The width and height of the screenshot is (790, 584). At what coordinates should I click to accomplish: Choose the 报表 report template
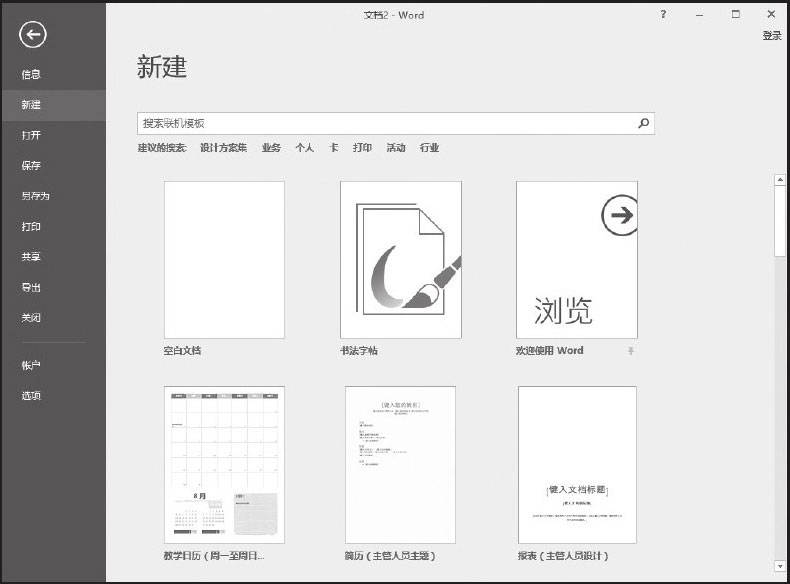point(576,465)
